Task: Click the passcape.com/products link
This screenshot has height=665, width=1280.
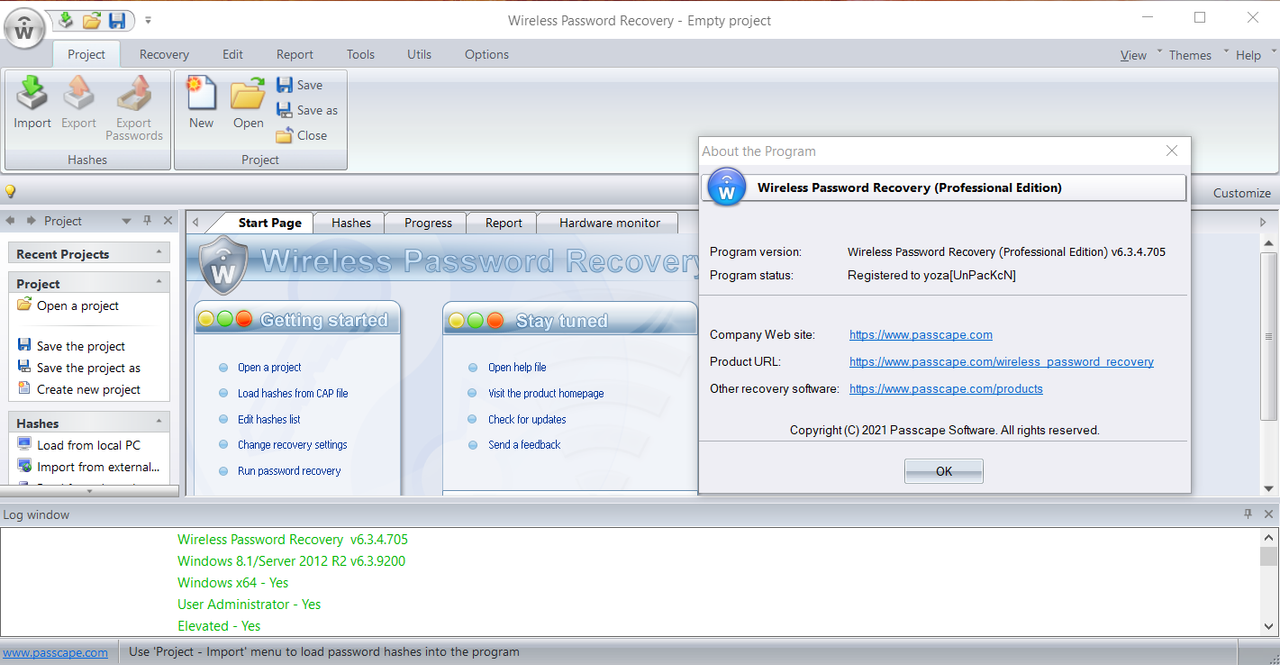Action: point(946,389)
